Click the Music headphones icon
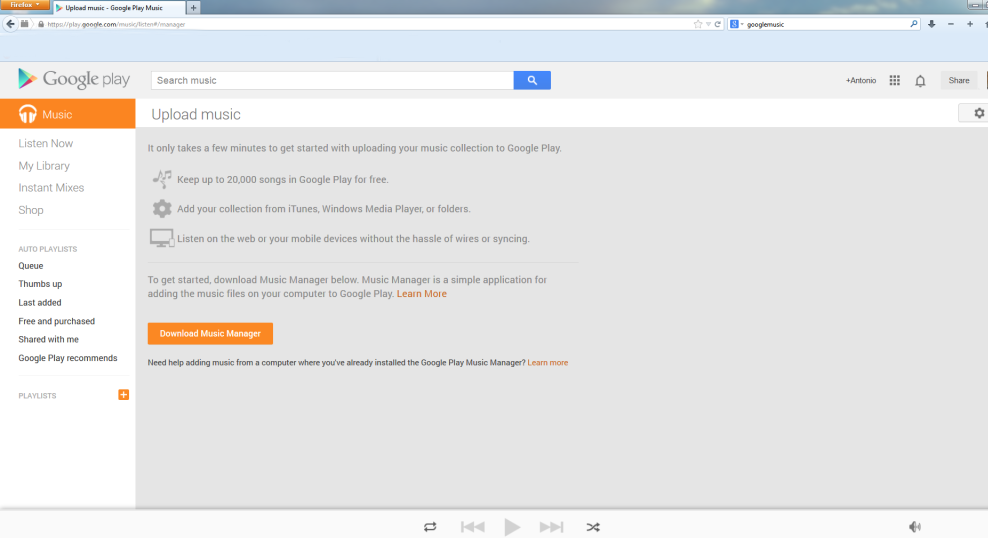 tap(28, 114)
